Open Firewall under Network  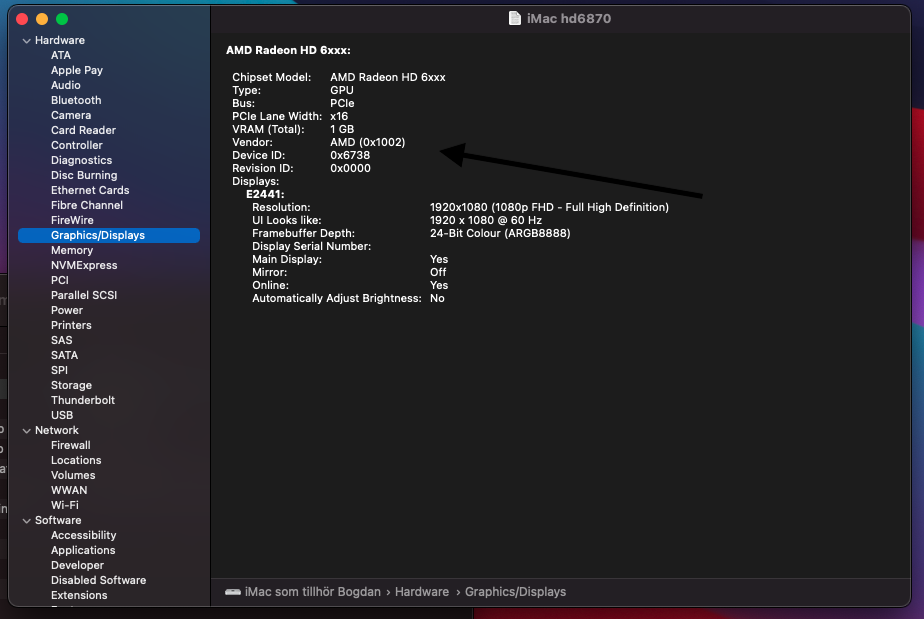point(71,445)
